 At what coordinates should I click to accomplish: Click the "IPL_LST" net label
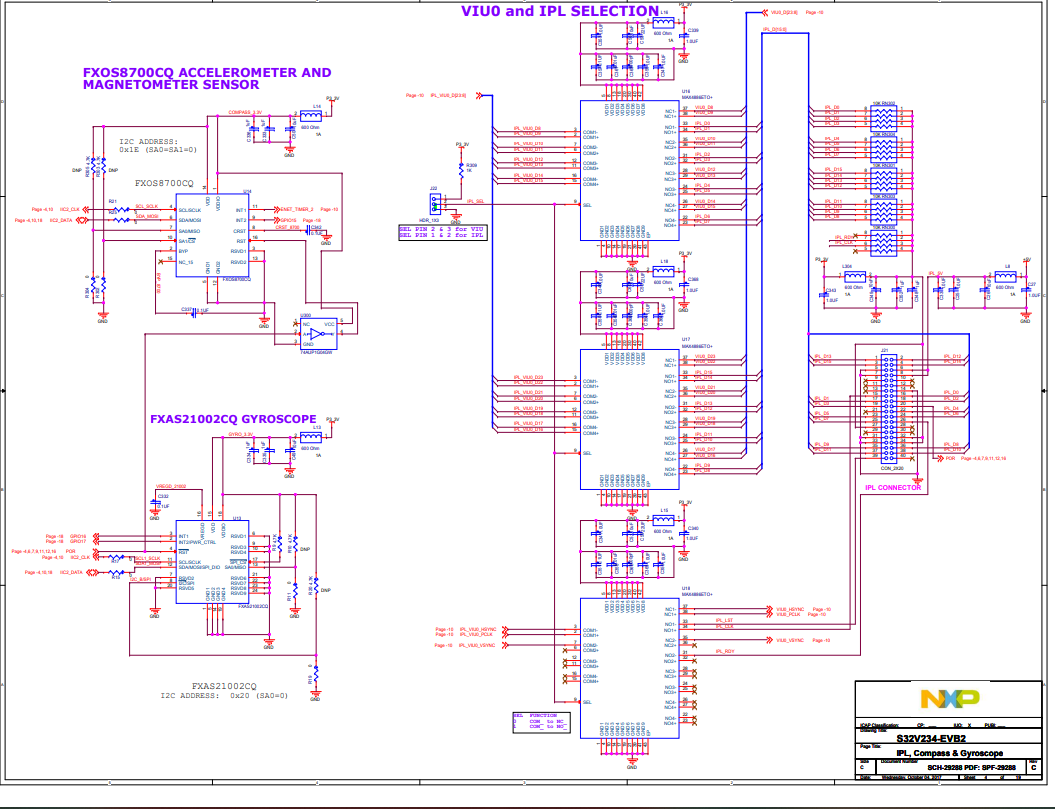(x=724, y=621)
